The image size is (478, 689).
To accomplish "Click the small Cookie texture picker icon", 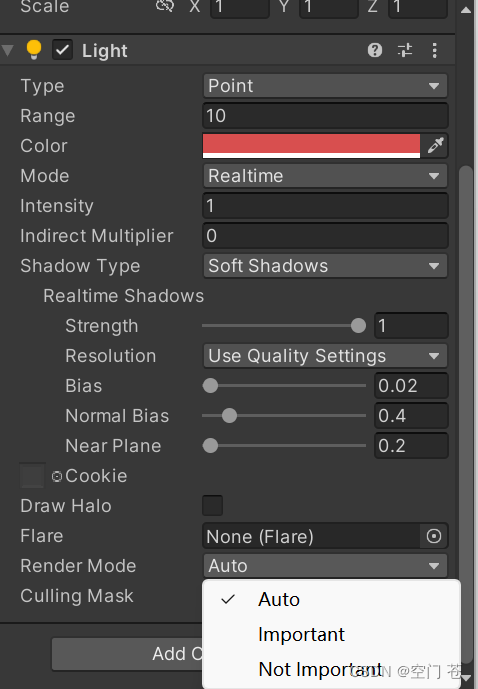I will tap(57, 476).
